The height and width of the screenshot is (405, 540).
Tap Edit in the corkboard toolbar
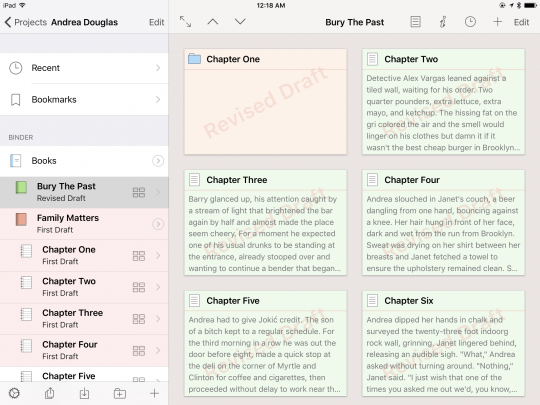[x=521, y=22]
